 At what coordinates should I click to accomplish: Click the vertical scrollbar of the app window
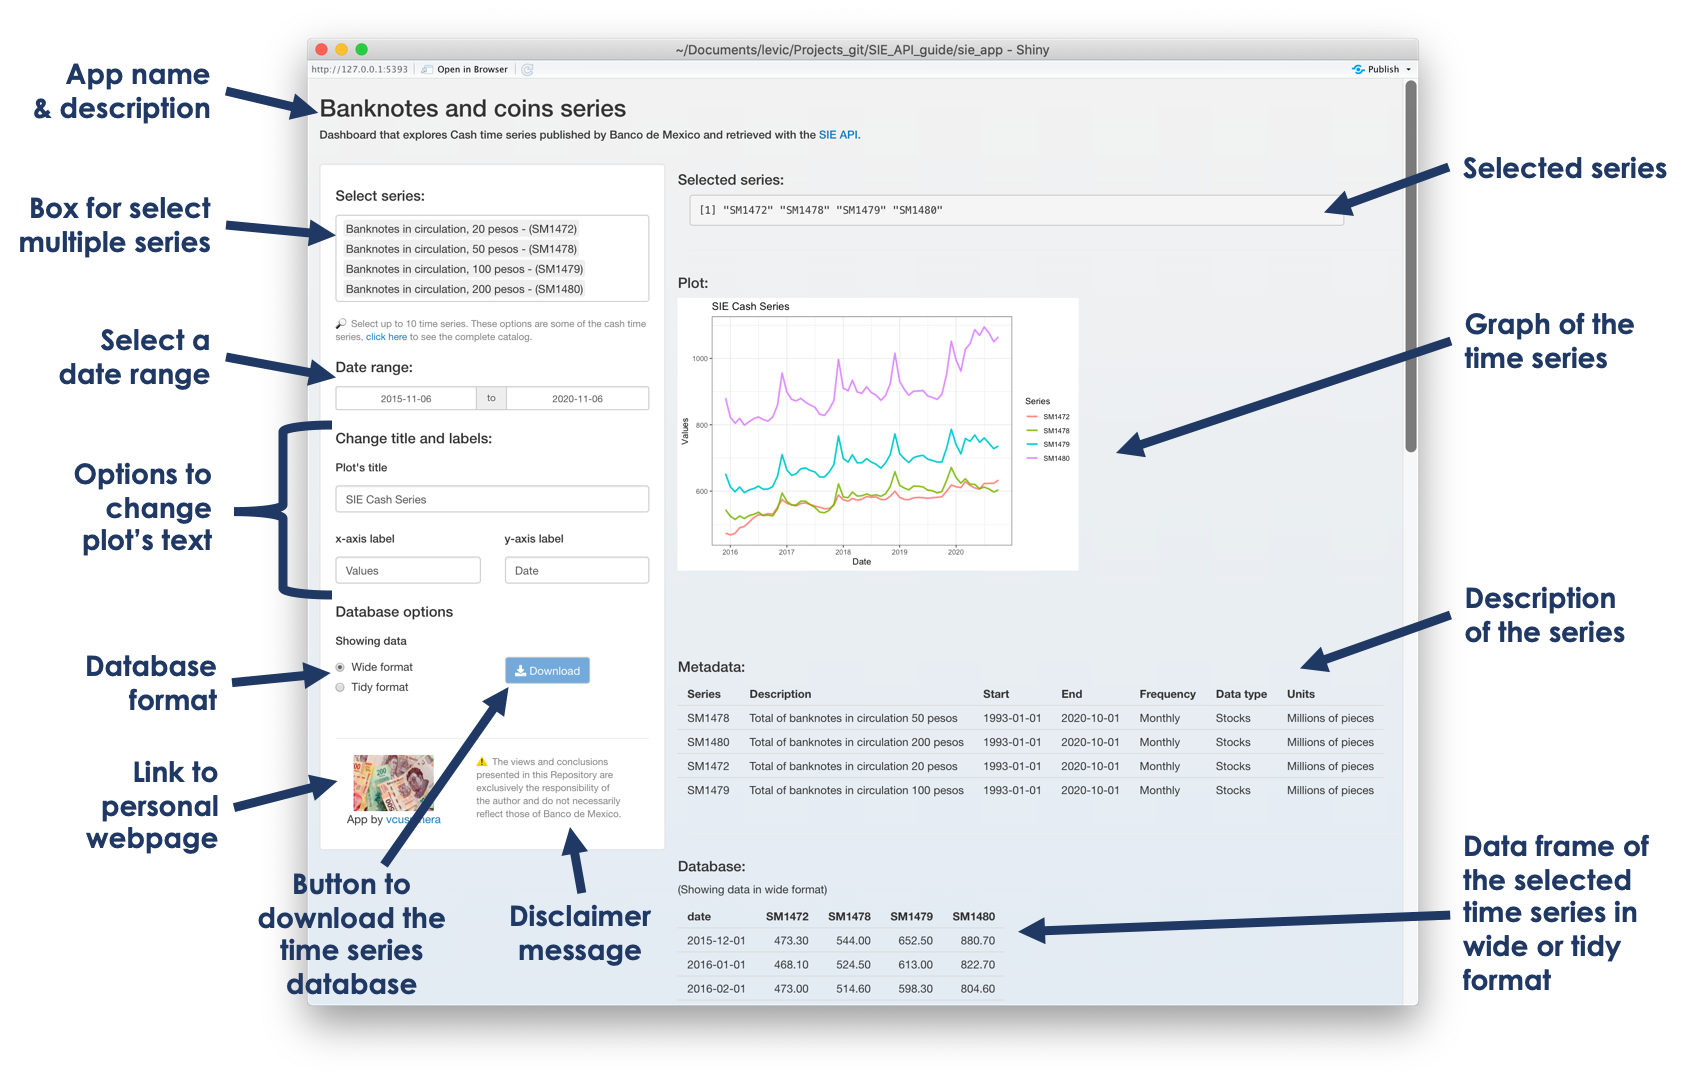click(1411, 266)
